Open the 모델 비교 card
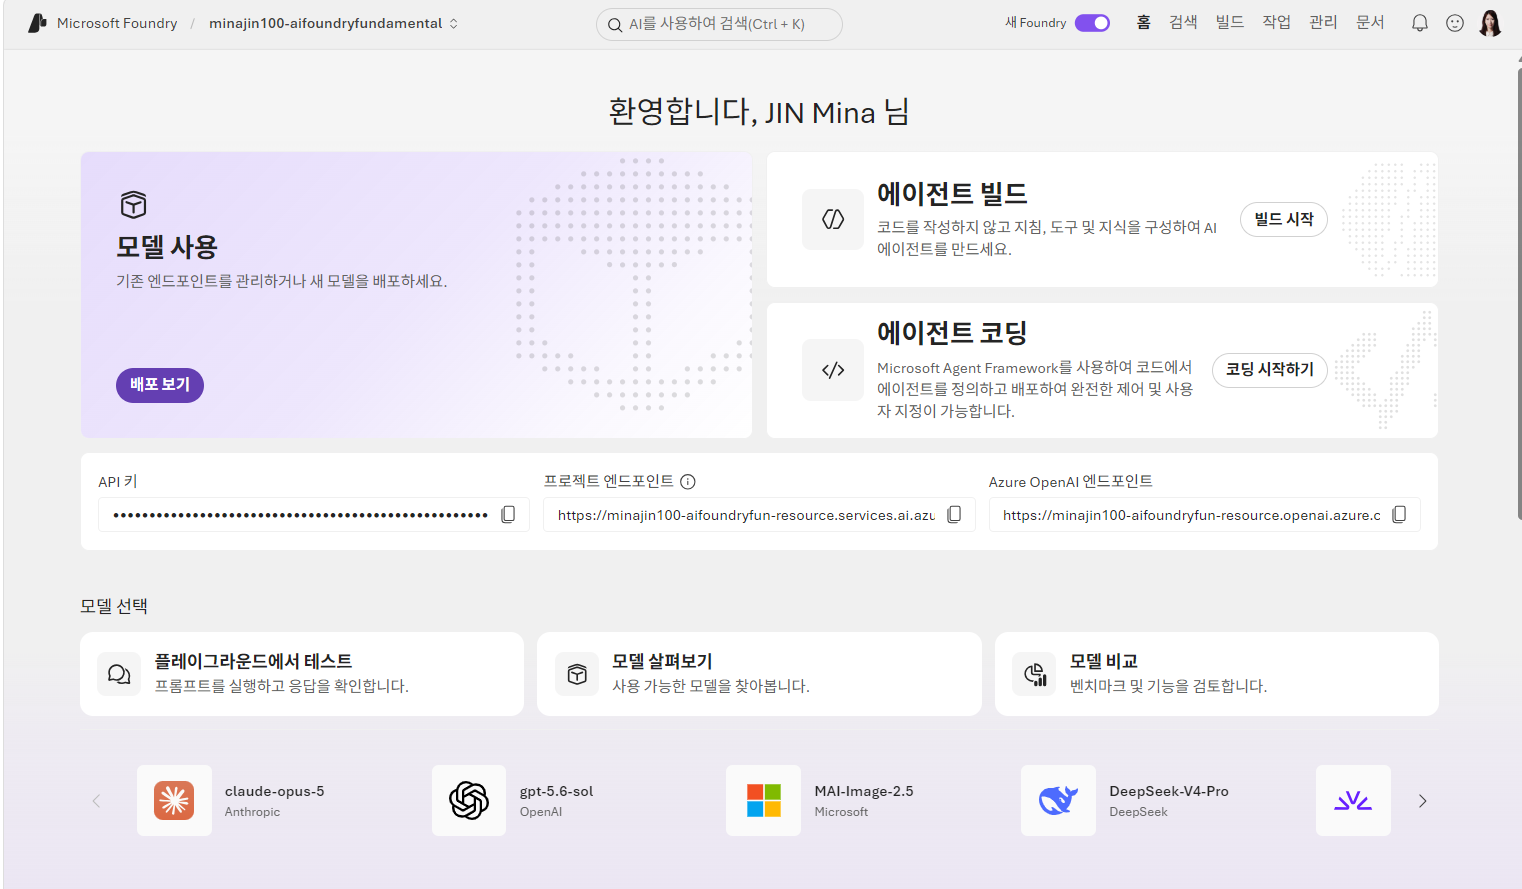This screenshot has width=1522, height=889. [x=1217, y=674]
